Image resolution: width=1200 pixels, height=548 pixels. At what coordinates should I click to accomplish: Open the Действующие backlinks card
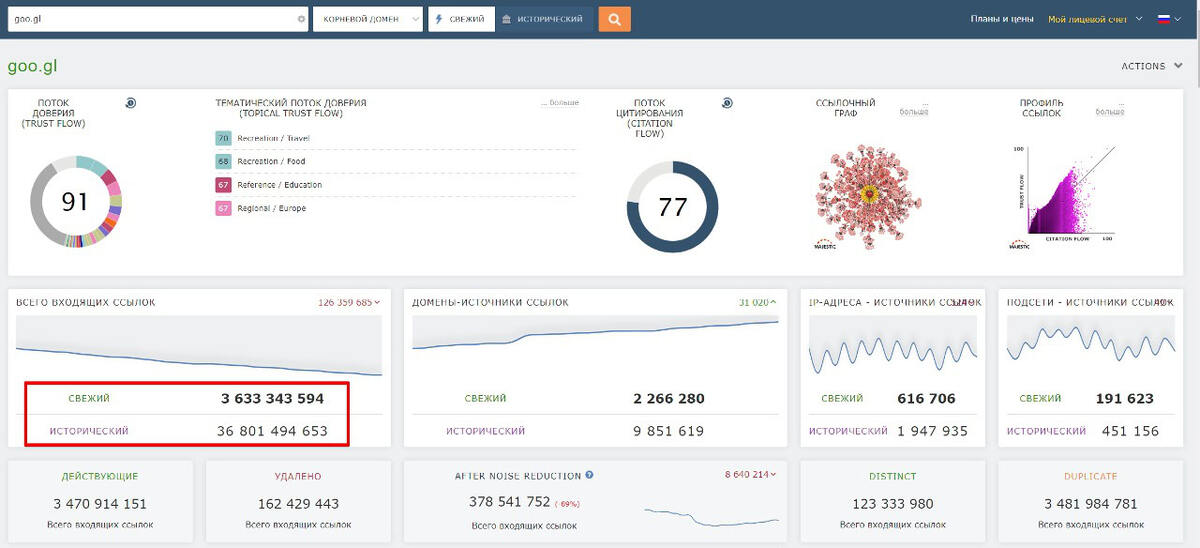pyautogui.click(x=100, y=500)
